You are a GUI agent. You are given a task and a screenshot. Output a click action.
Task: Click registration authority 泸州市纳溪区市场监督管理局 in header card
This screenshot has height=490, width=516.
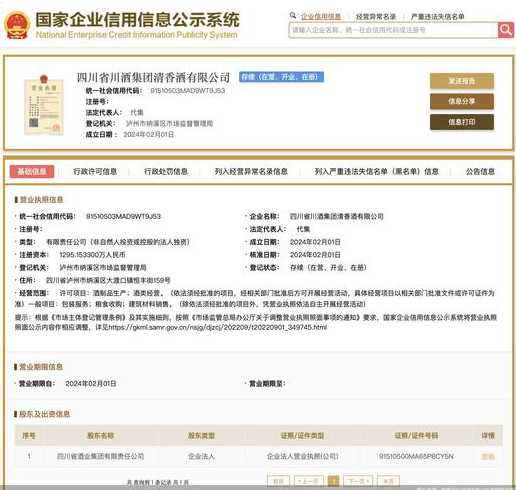click(169, 124)
